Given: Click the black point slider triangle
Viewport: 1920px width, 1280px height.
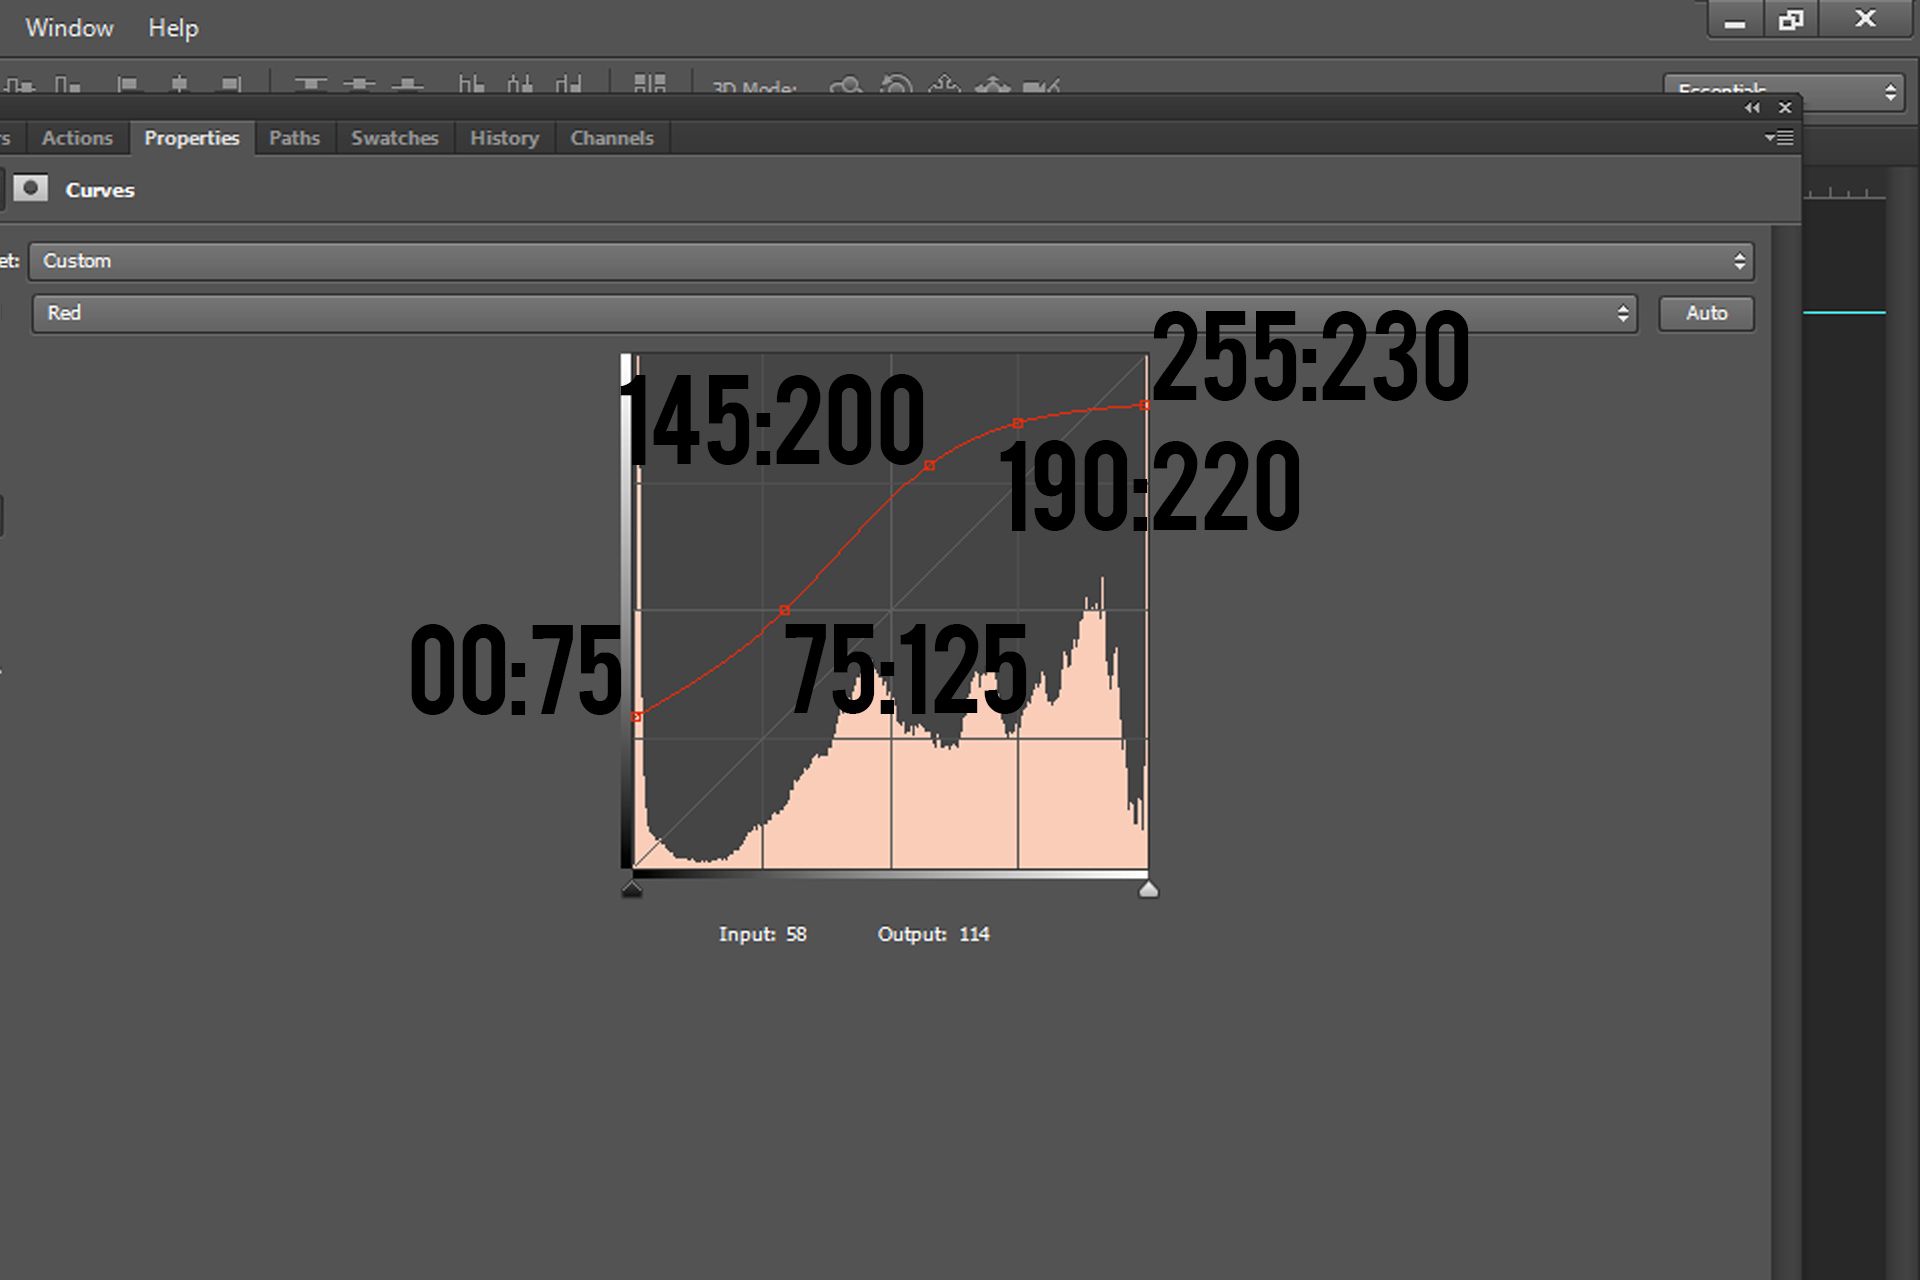Looking at the screenshot, I should [631, 889].
